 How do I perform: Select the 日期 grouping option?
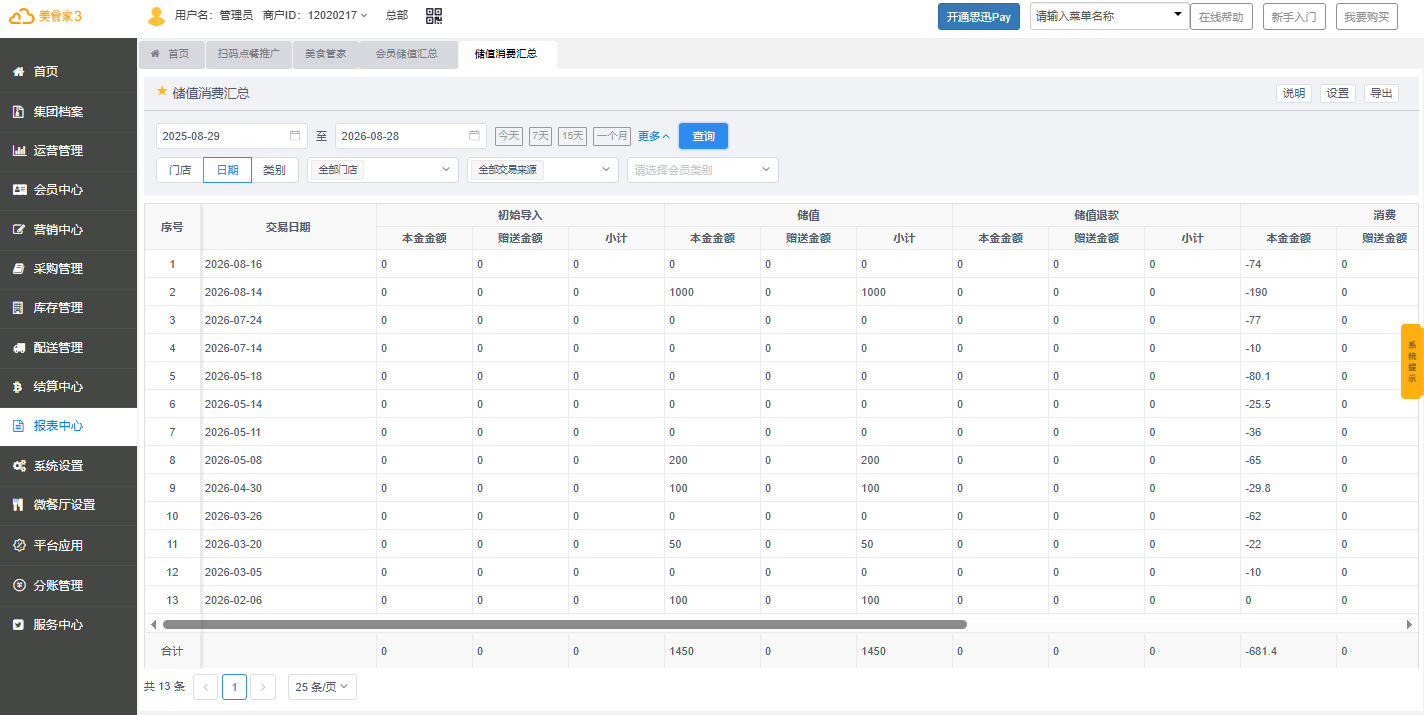227,170
